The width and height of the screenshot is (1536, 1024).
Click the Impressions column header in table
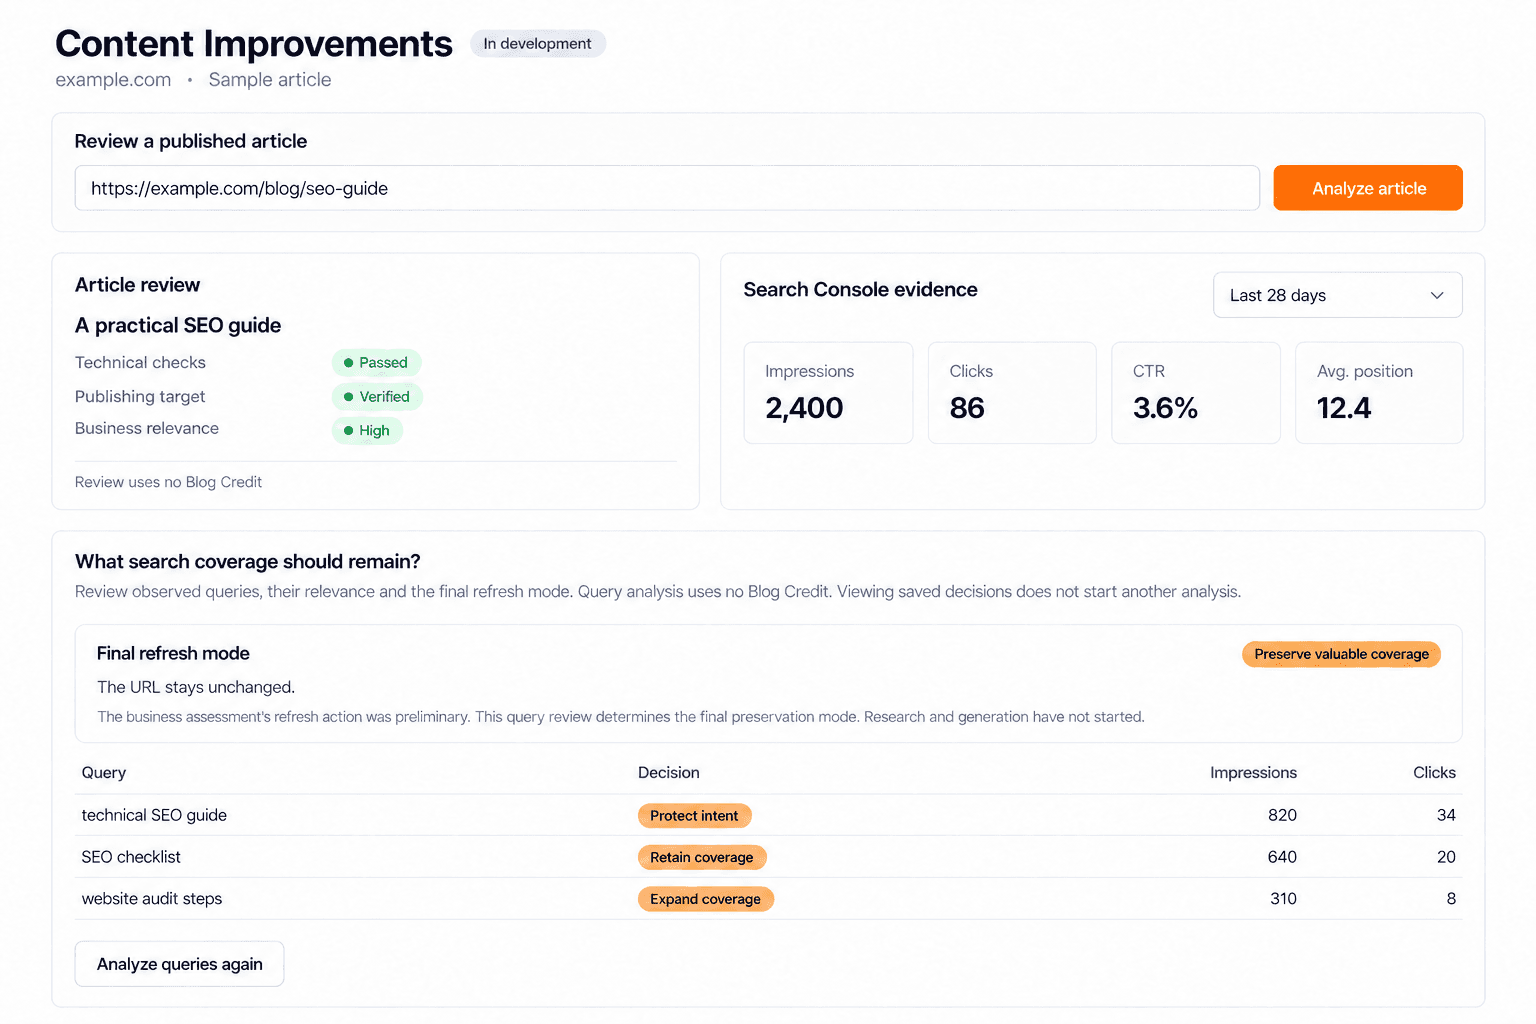click(1253, 772)
